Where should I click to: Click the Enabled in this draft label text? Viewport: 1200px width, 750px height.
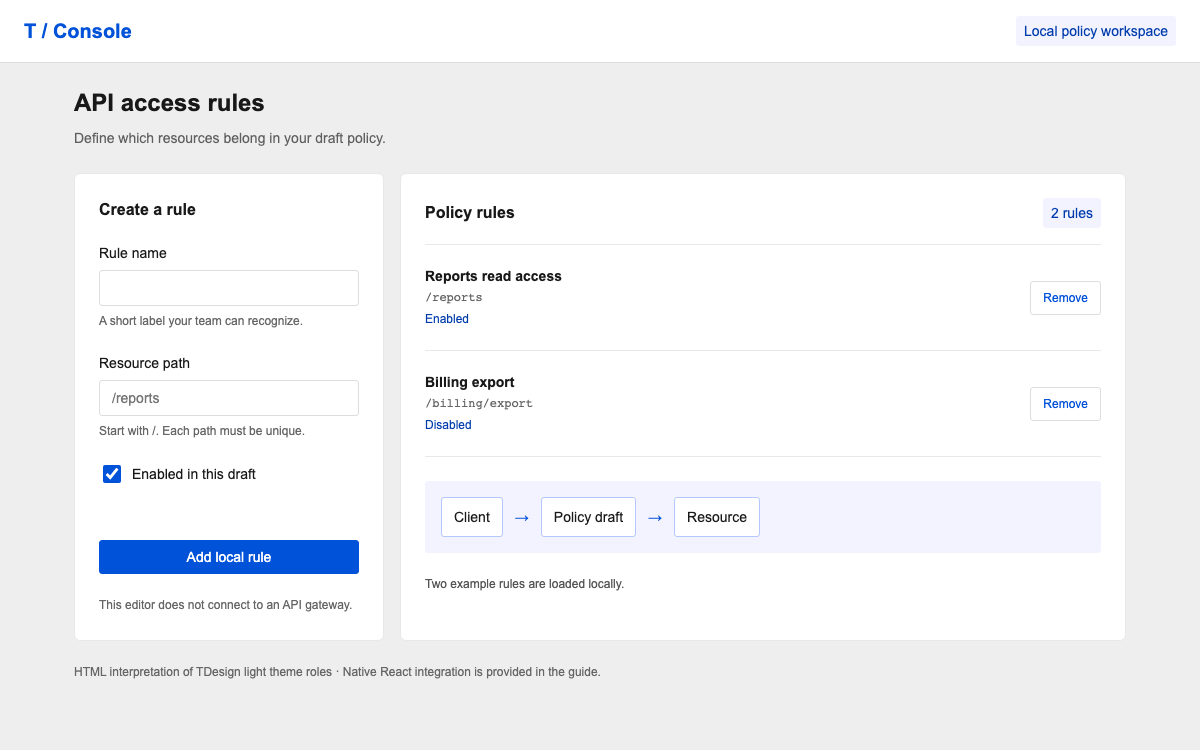pos(194,474)
